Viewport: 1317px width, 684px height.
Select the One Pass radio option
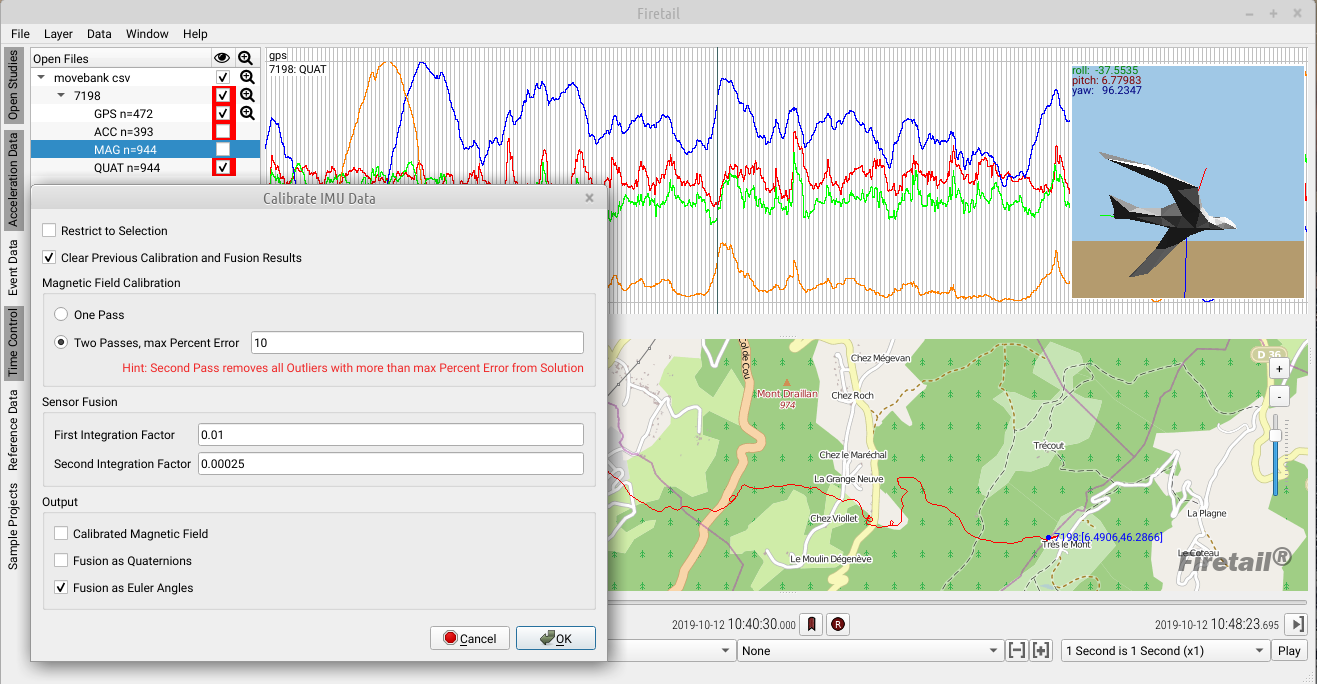[x=61, y=315]
